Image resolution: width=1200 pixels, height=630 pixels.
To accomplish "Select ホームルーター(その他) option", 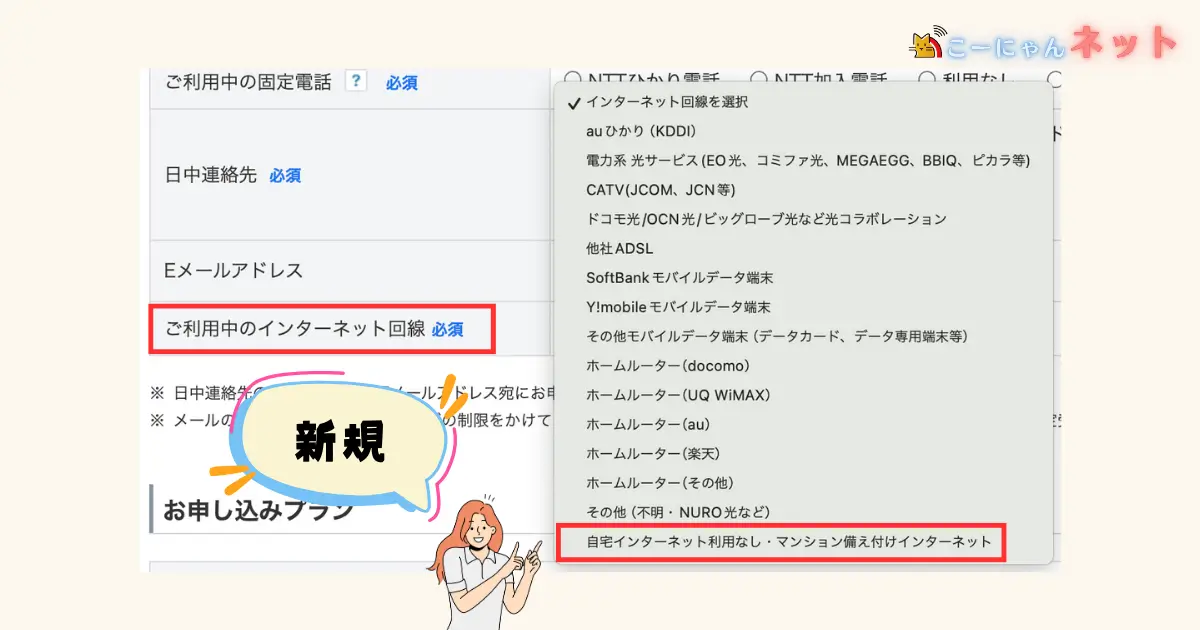I will [x=803, y=483].
